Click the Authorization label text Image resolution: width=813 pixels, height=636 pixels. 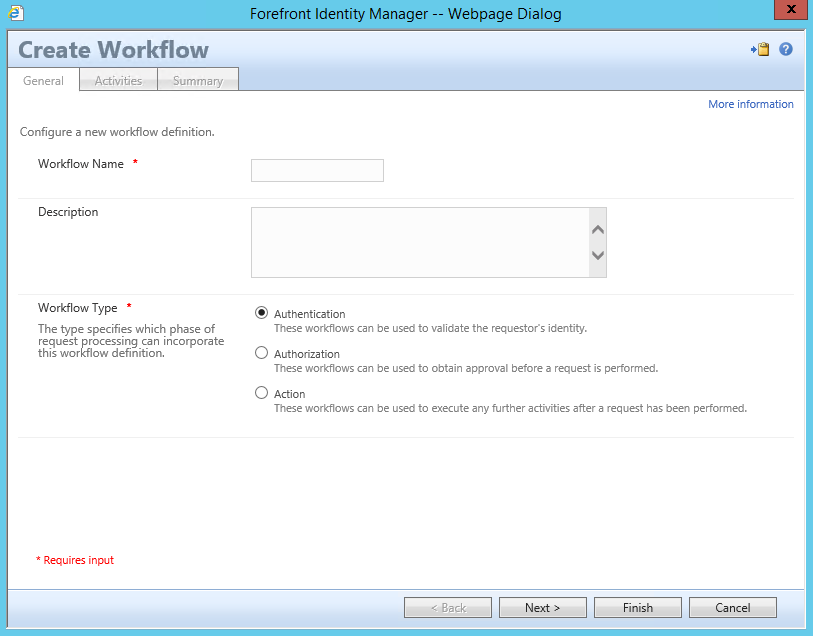click(307, 354)
